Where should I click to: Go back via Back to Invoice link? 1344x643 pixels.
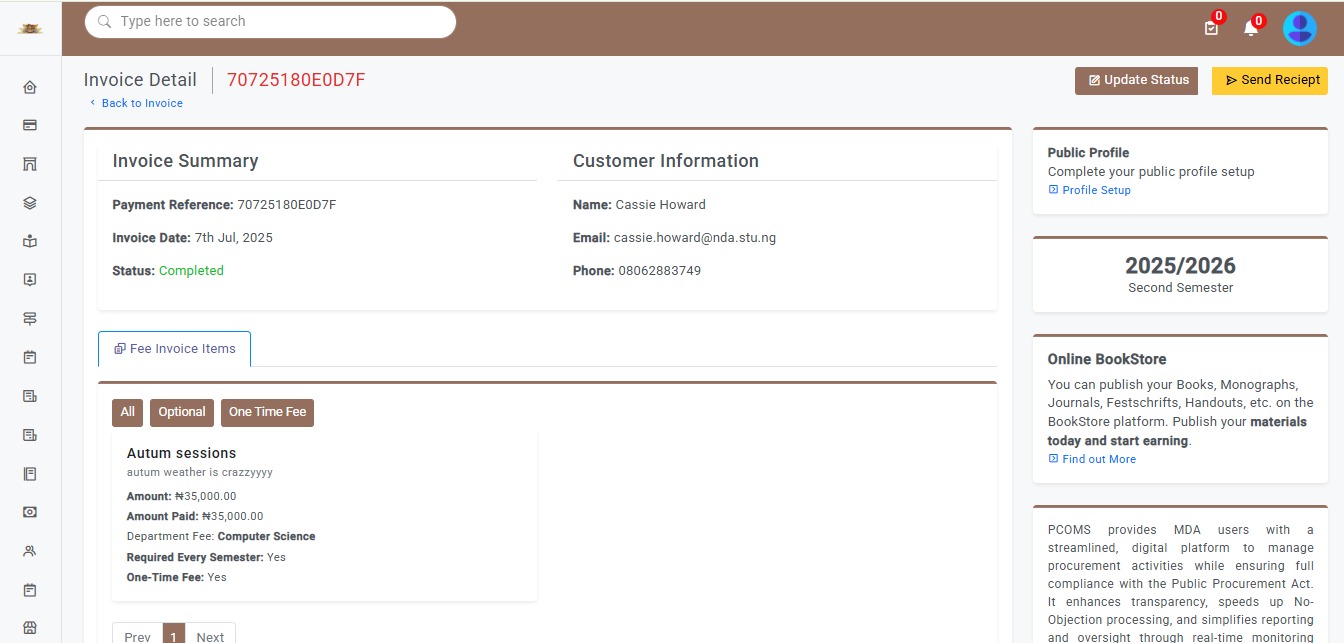pos(141,103)
